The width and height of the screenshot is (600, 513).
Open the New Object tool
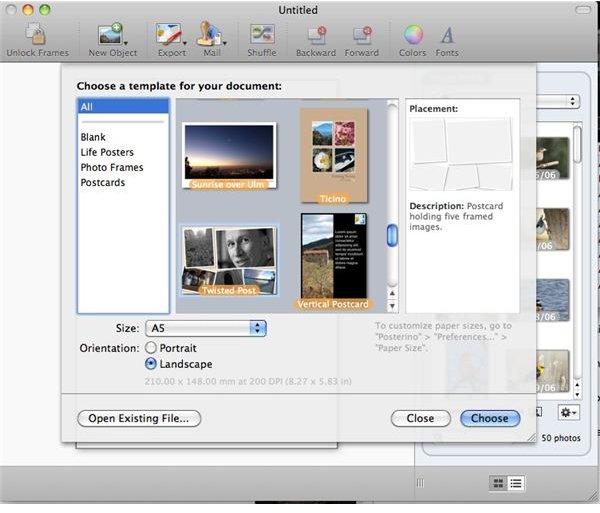coord(111,36)
